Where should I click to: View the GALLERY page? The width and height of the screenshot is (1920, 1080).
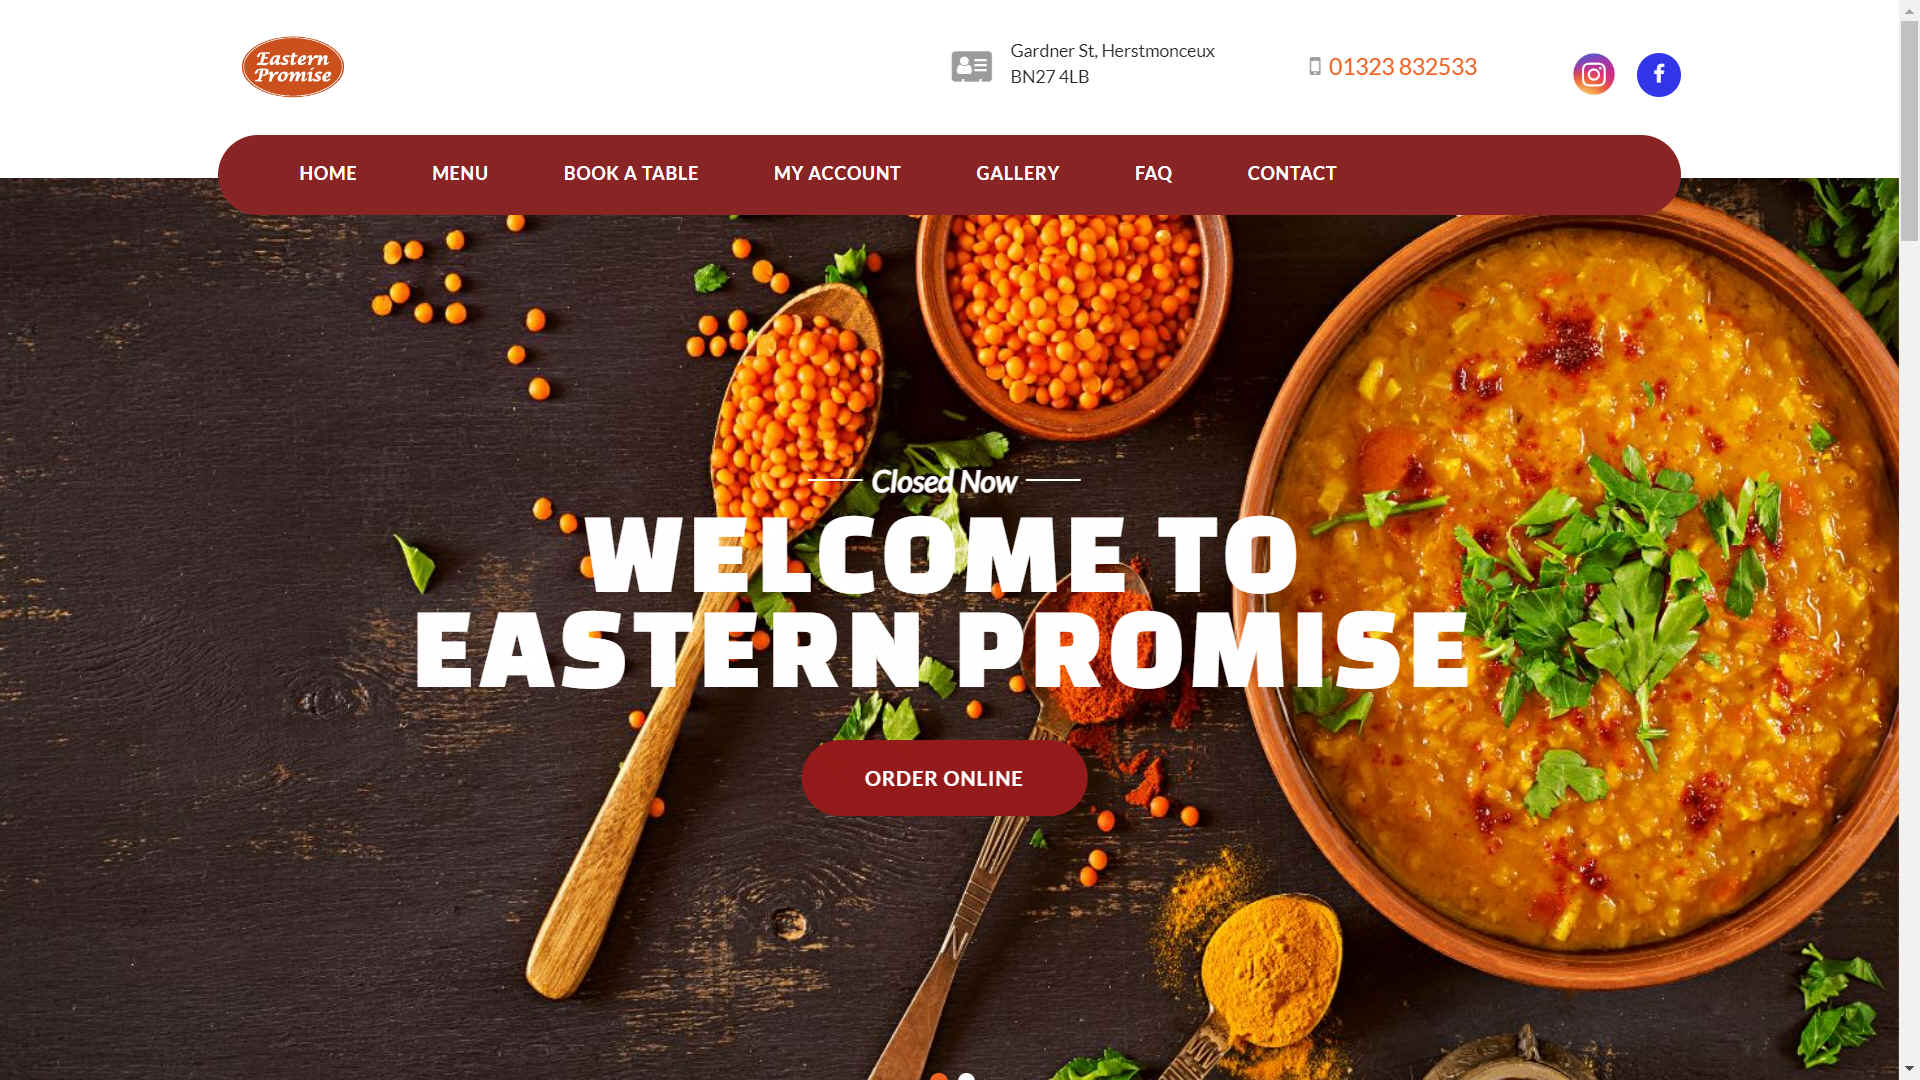(x=1017, y=174)
